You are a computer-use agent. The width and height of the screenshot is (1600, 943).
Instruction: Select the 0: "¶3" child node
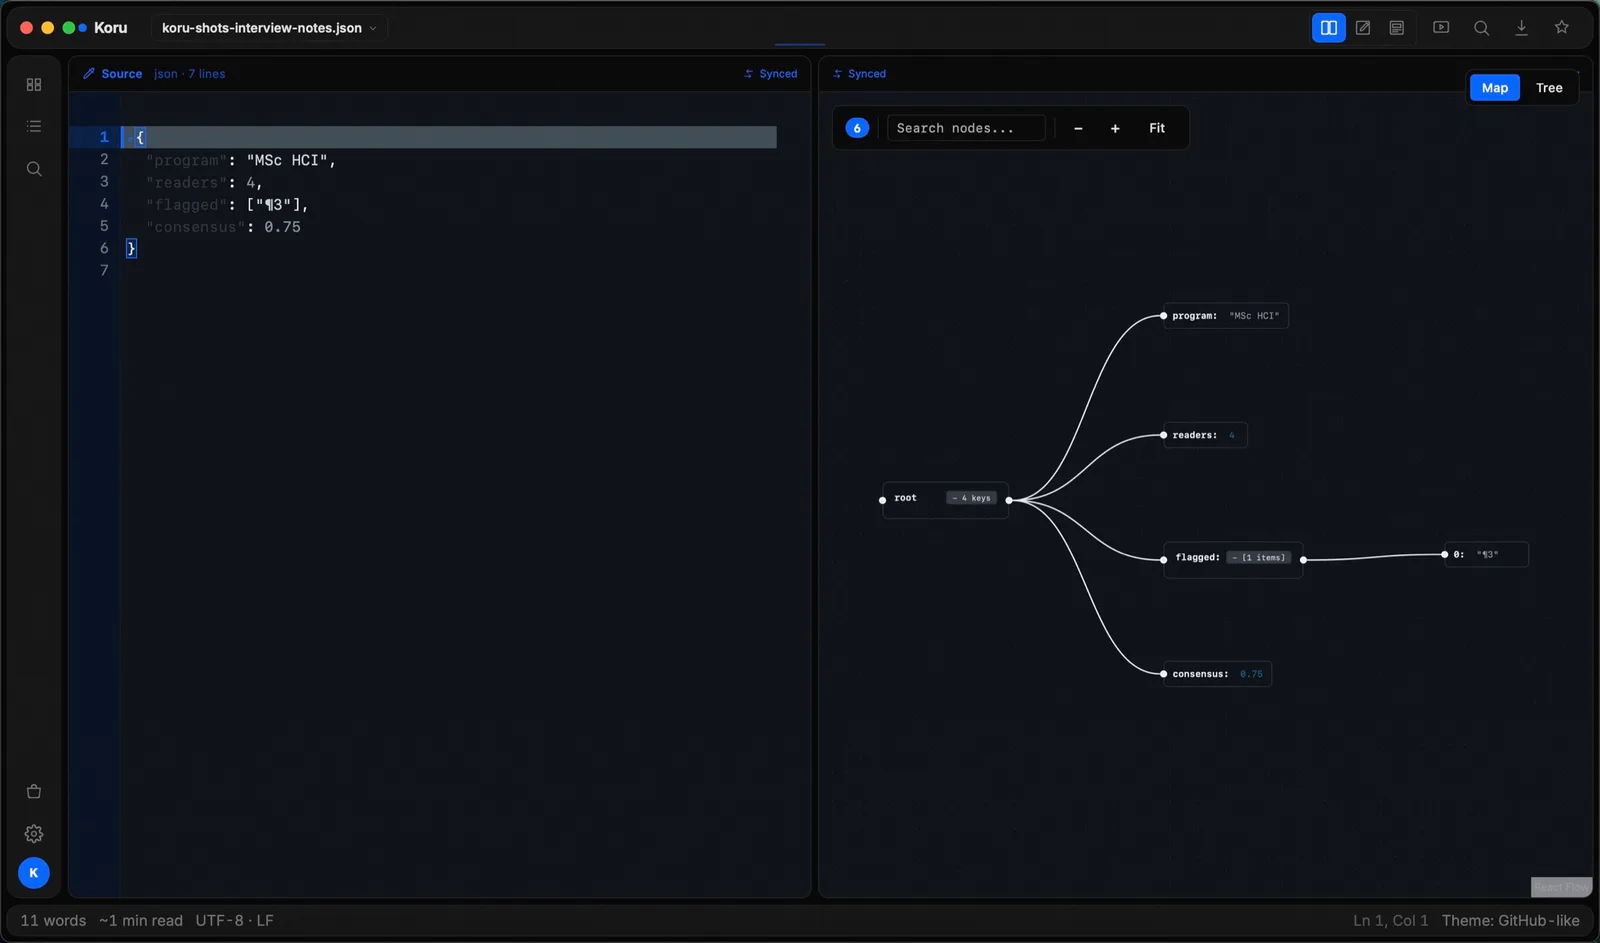click(1486, 554)
